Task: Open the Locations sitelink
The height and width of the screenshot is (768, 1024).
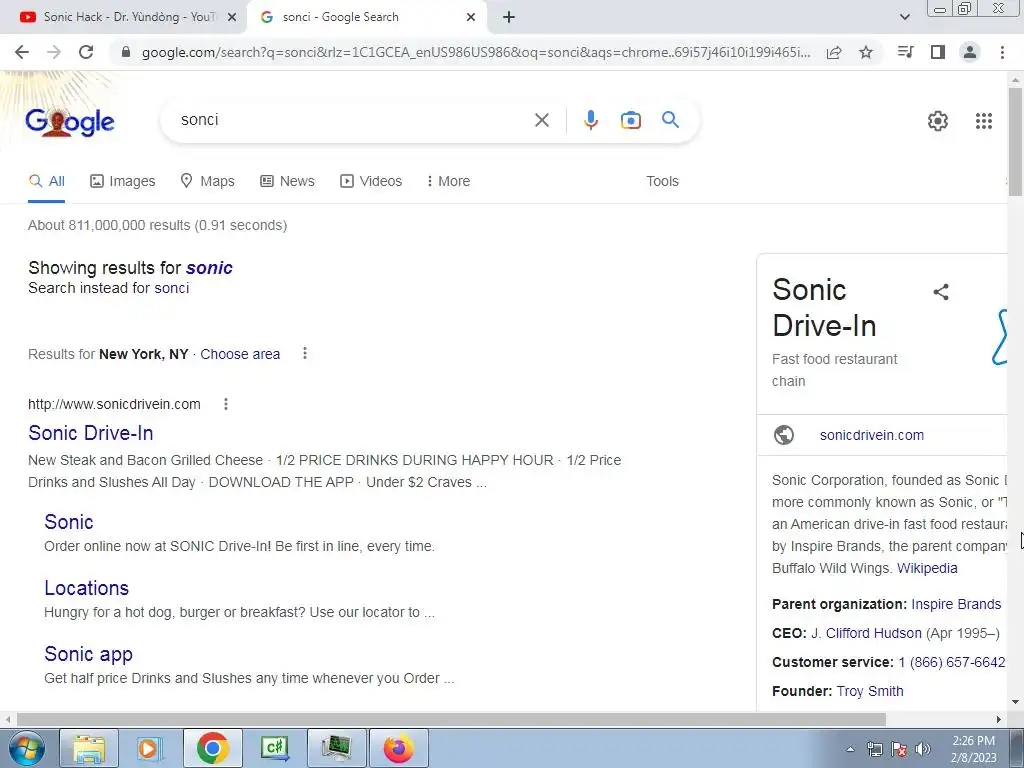Action: (x=86, y=588)
